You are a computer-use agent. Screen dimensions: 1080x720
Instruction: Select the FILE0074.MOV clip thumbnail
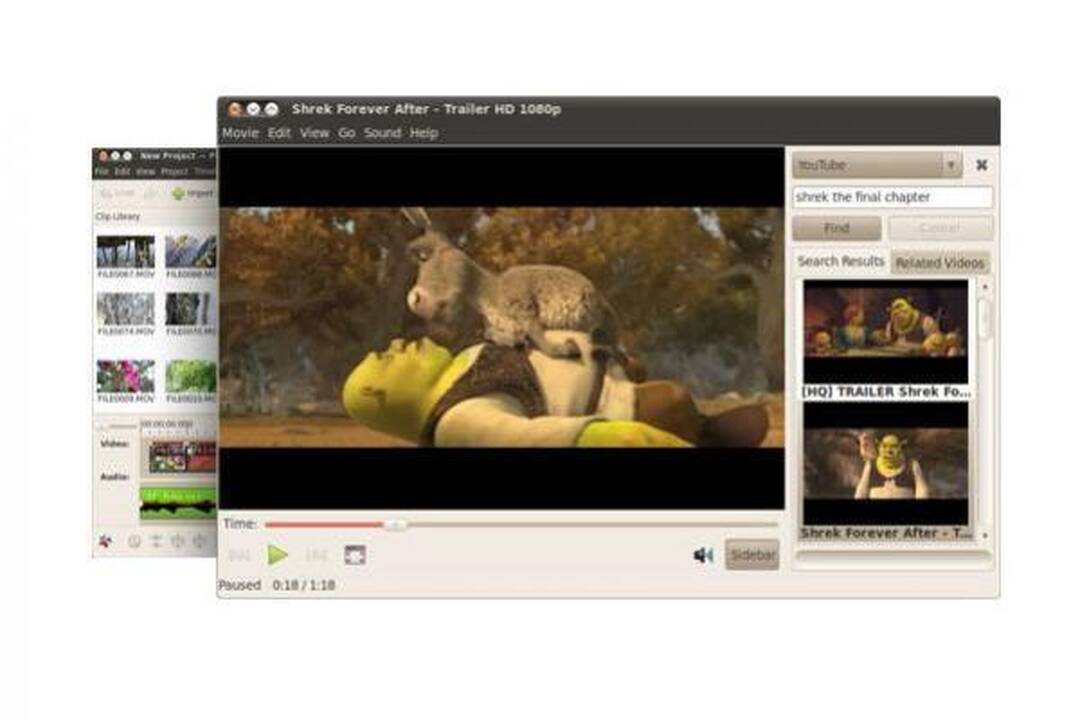click(125, 309)
